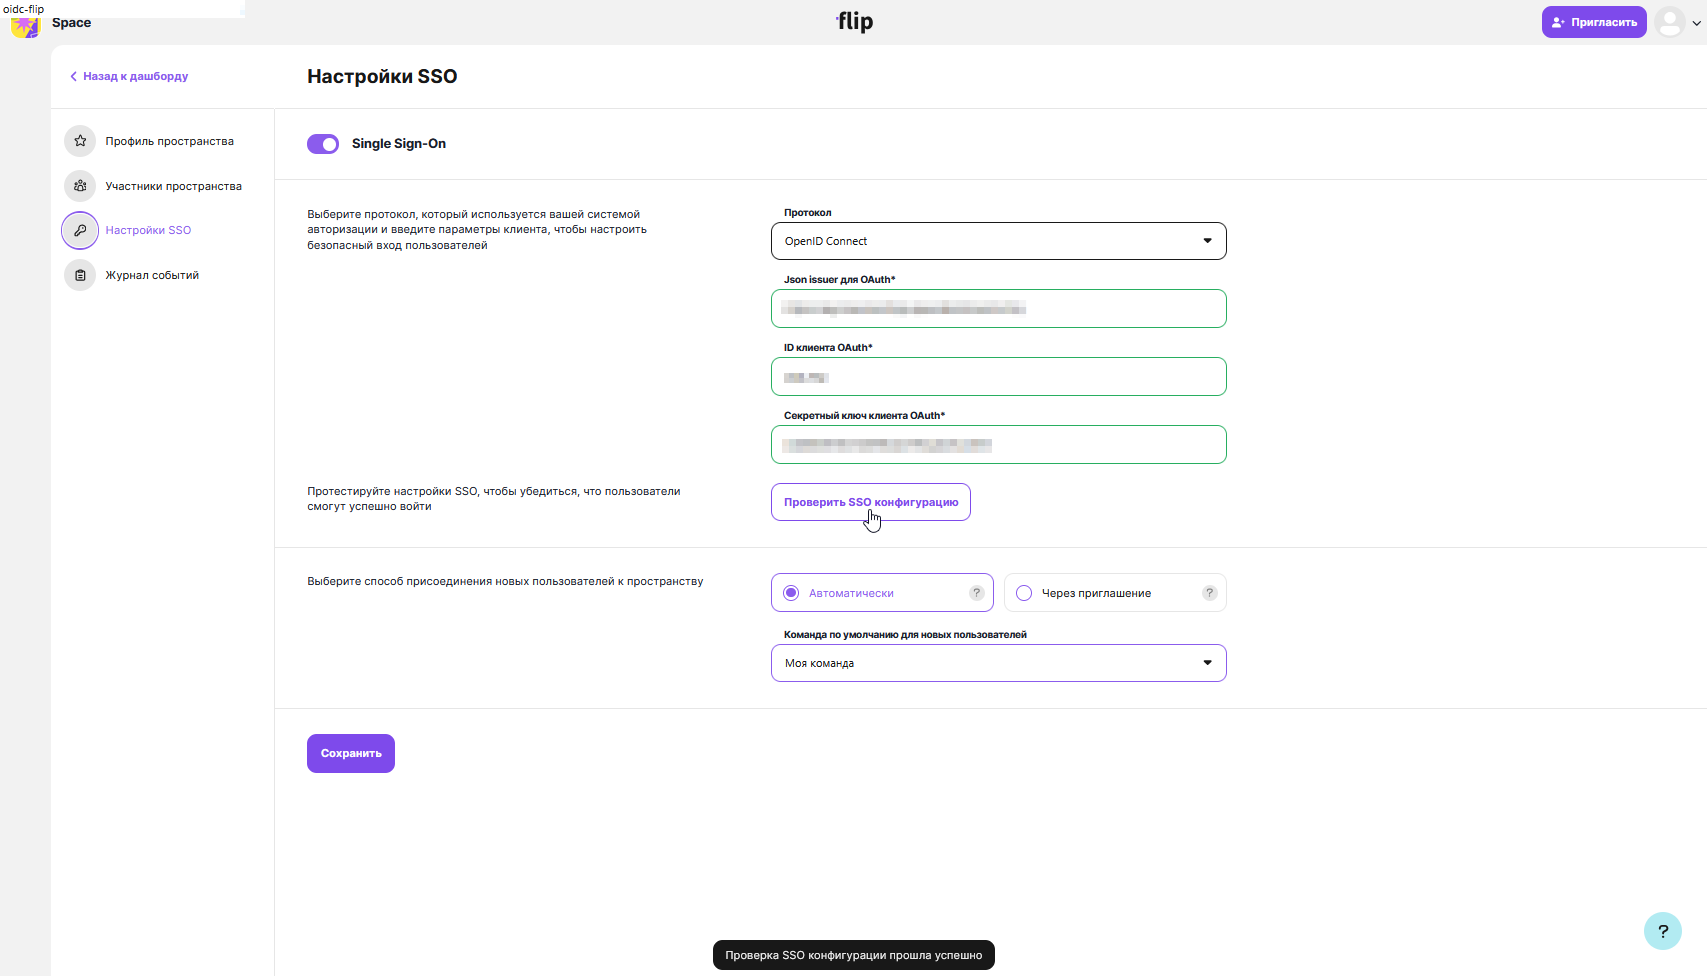Click the clipboard icon for Журнал событий
1707x976 pixels.
[x=80, y=275]
